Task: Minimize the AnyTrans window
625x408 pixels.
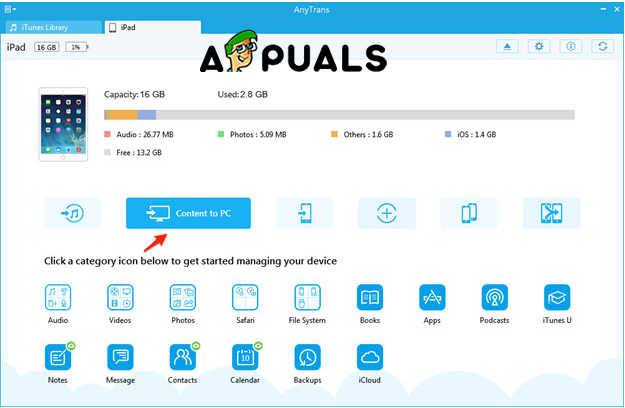Action: (603, 9)
